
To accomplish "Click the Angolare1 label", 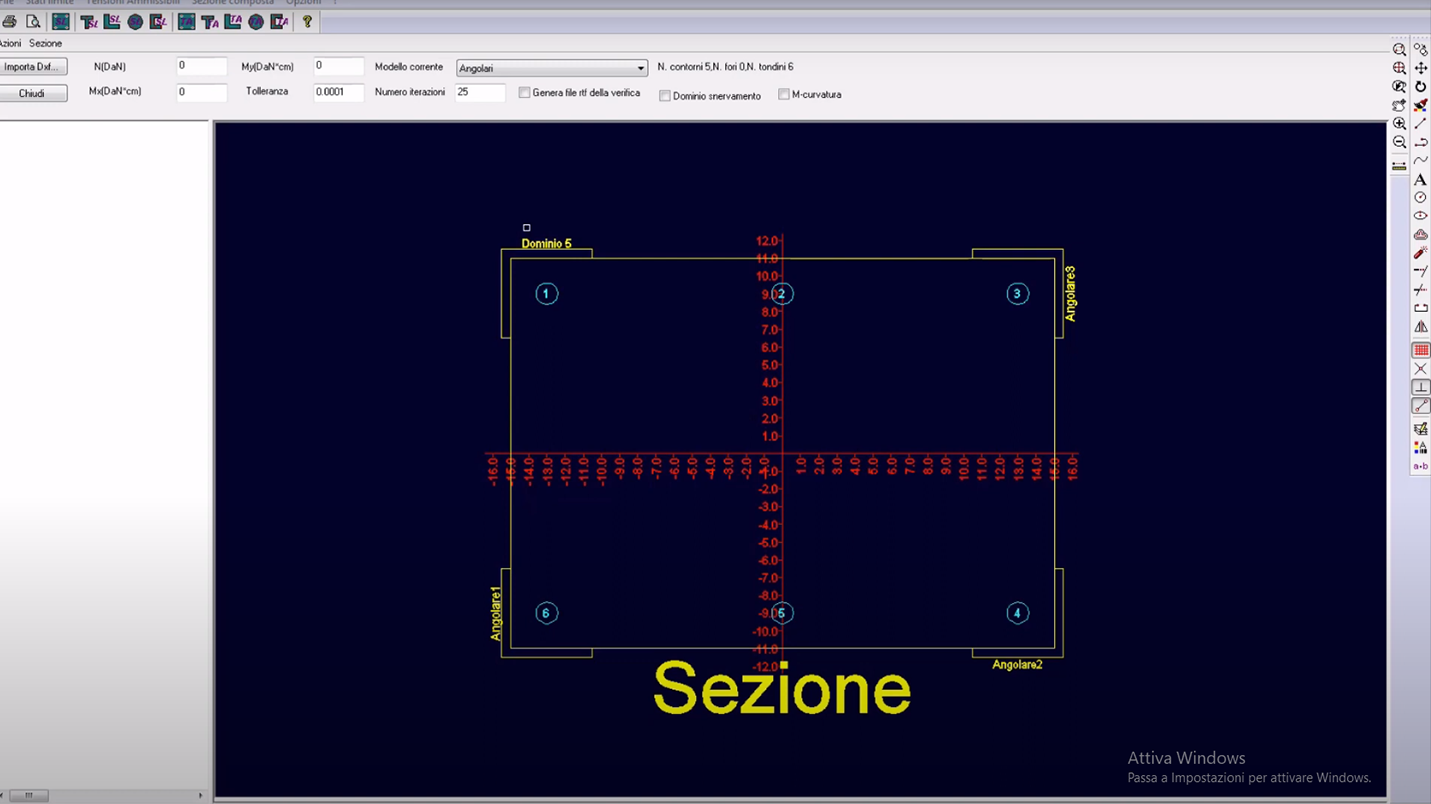I will click(495, 613).
